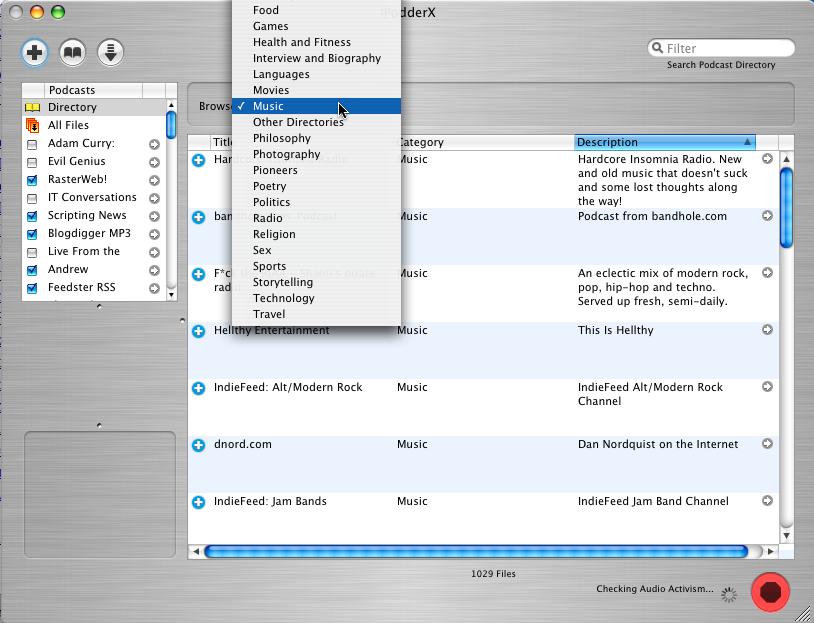Uncheck the RasterWeb! podcast checkbox
814x623 pixels.
[32, 180]
